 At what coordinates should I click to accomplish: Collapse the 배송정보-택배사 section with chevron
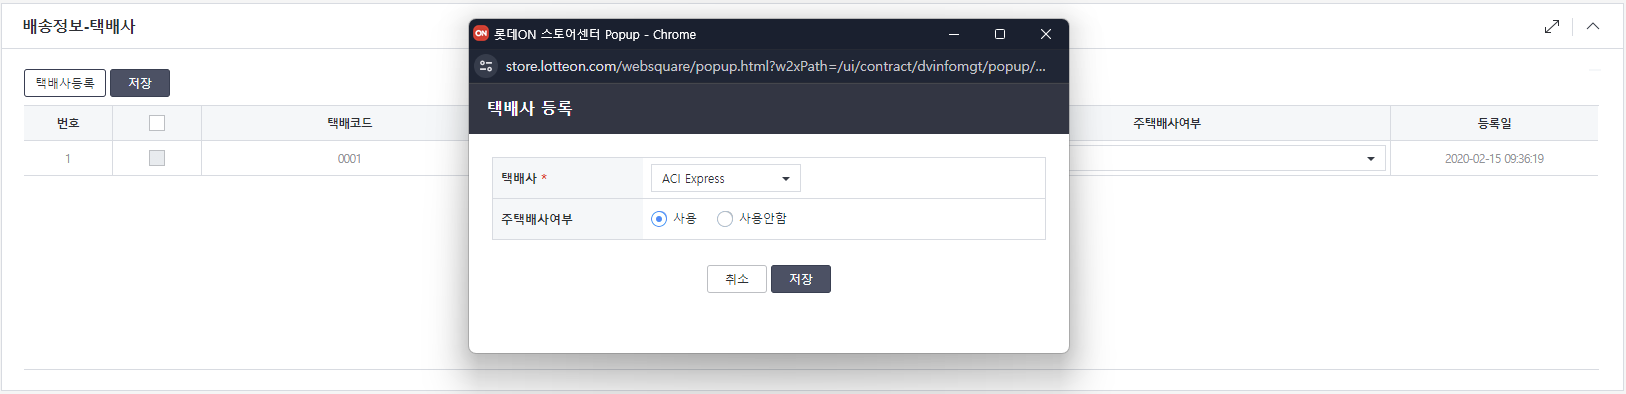point(1593,26)
